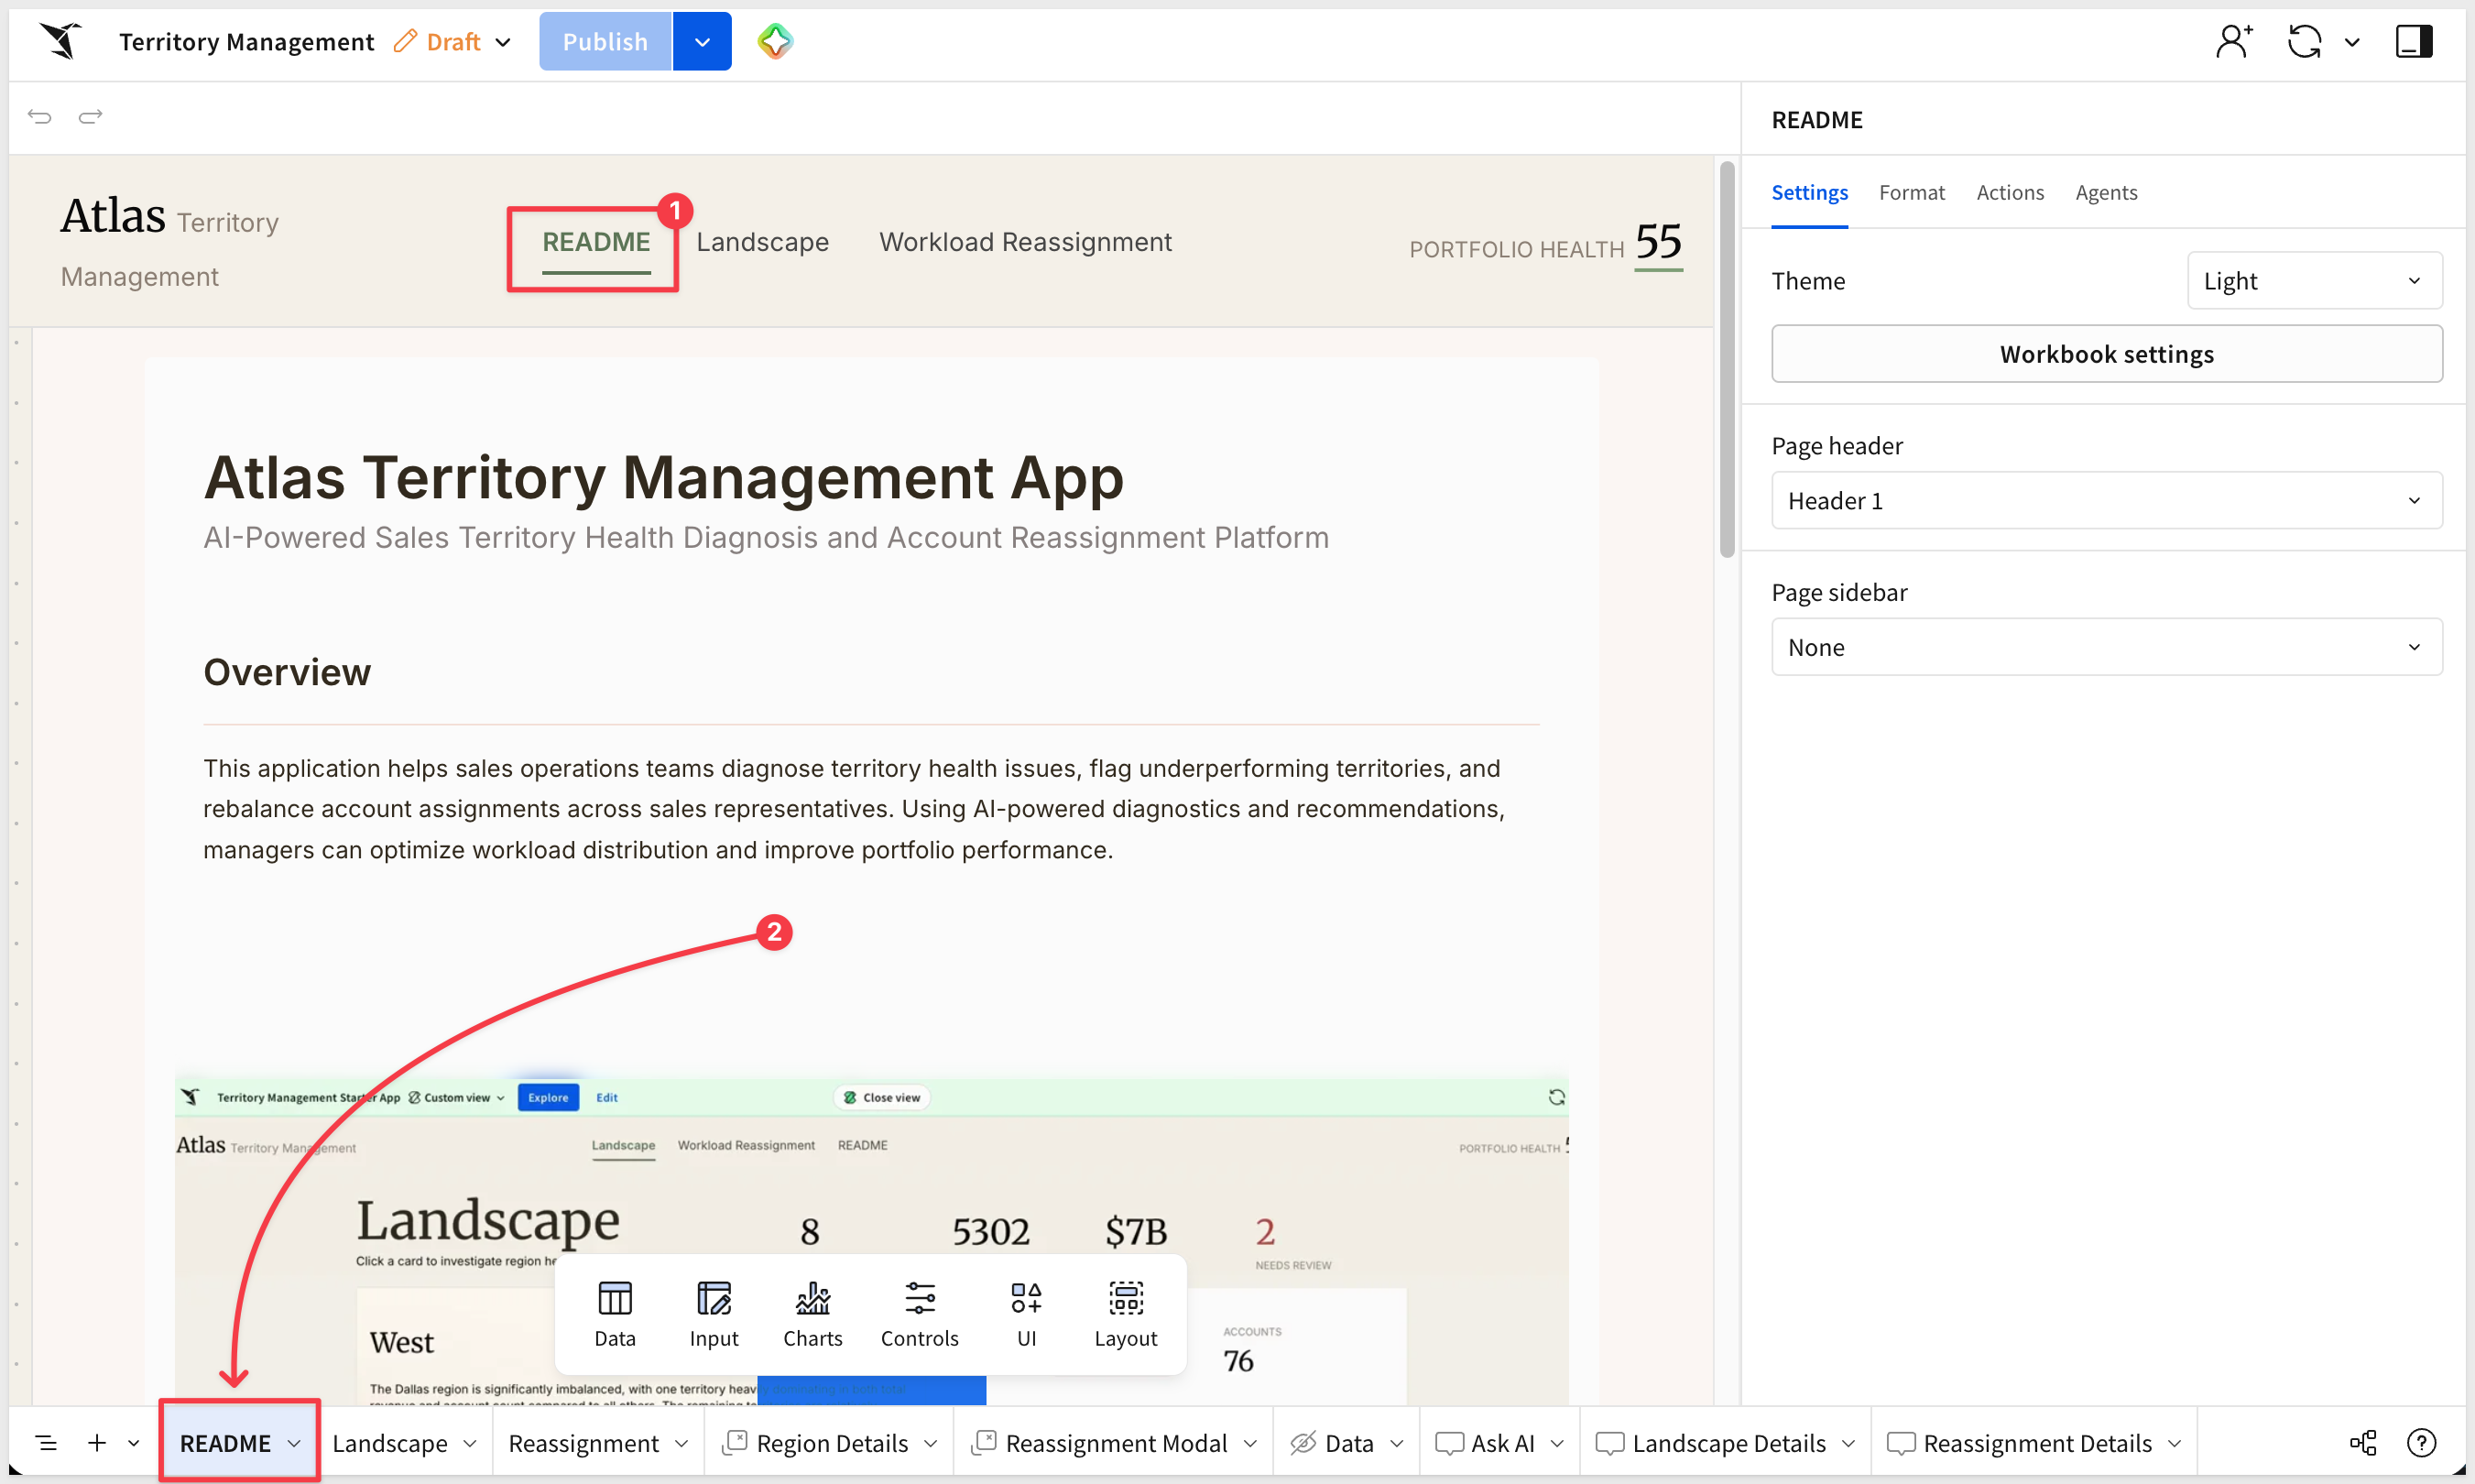The width and height of the screenshot is (2475, 1484).
Task: Open the help question mark icon
Action: click(x=2421, y=1443)
